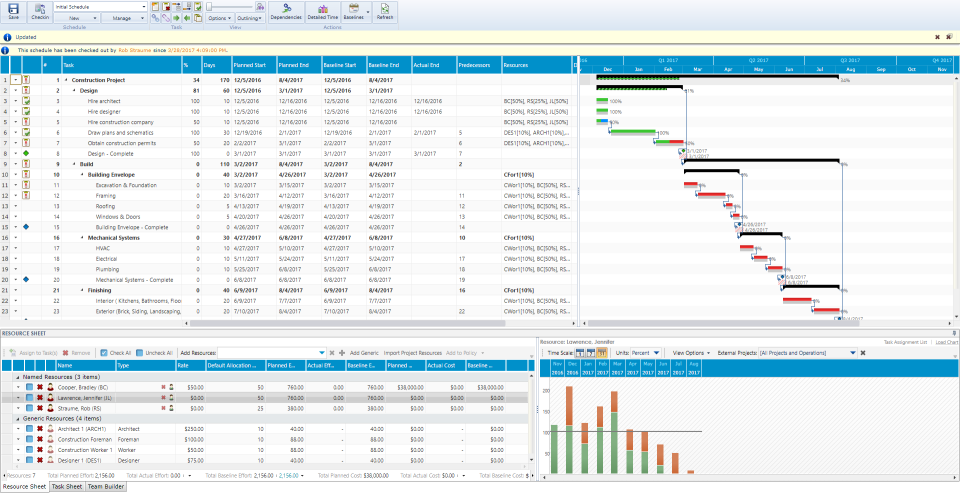The image size is (960, 493).
Task: Save the schedule with the Save icon
Action: coord(13,12)
